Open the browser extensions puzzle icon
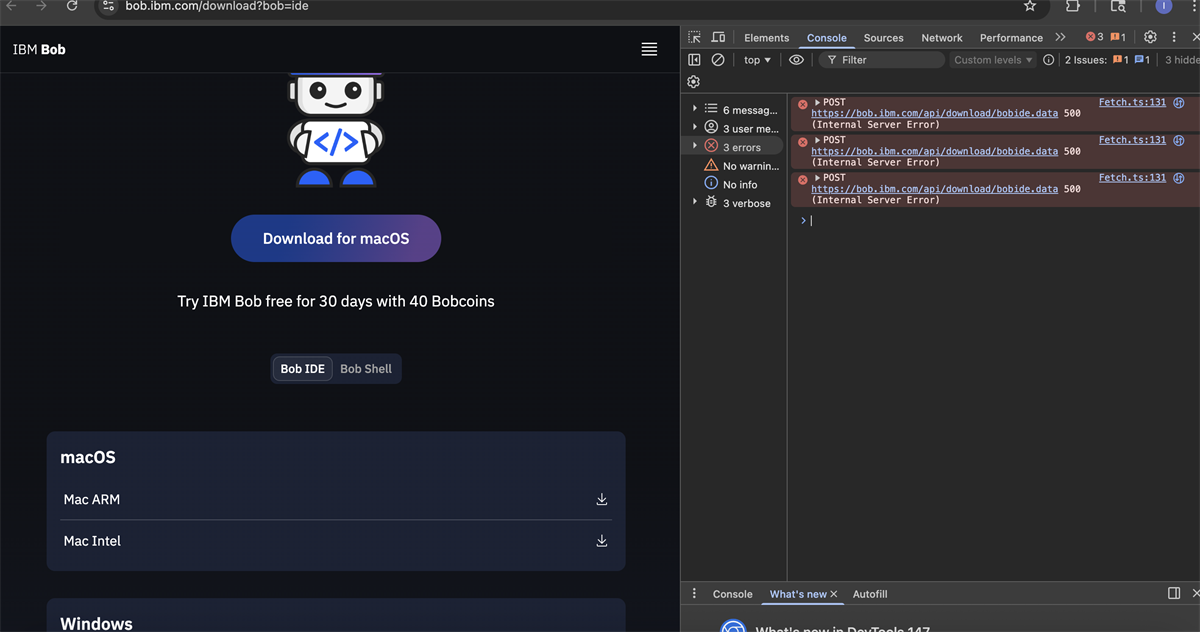The height and width of the screenshot is (632, 1200). coord(1073,6)
